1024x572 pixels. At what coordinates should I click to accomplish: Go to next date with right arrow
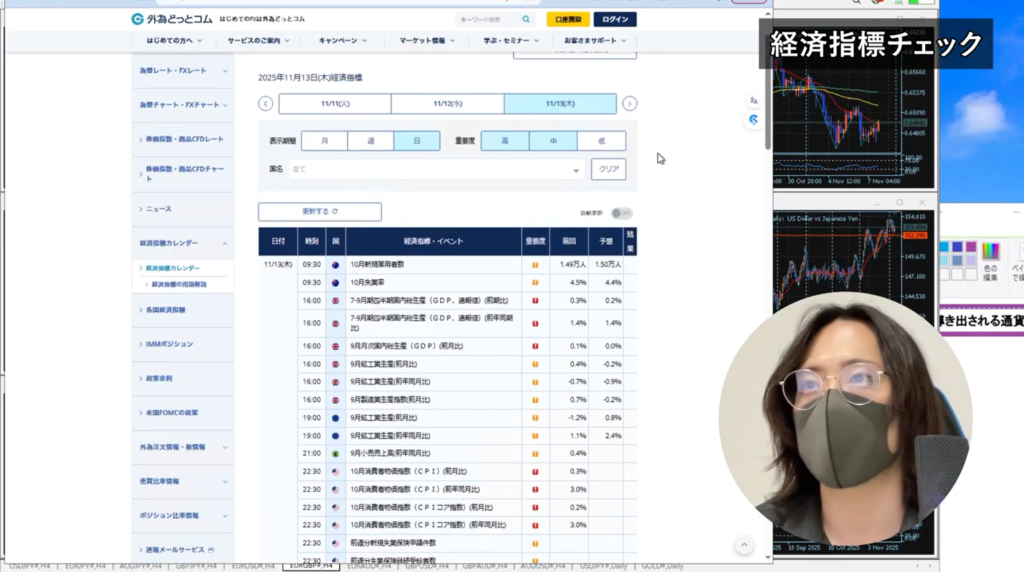pos(629,103)
